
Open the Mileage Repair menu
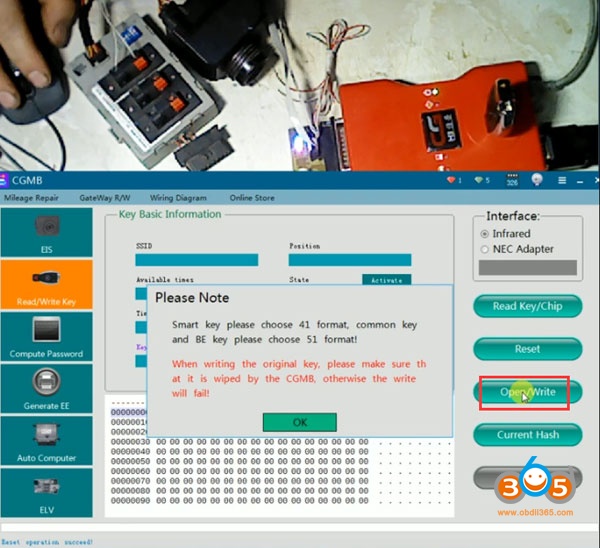(31, 198)
